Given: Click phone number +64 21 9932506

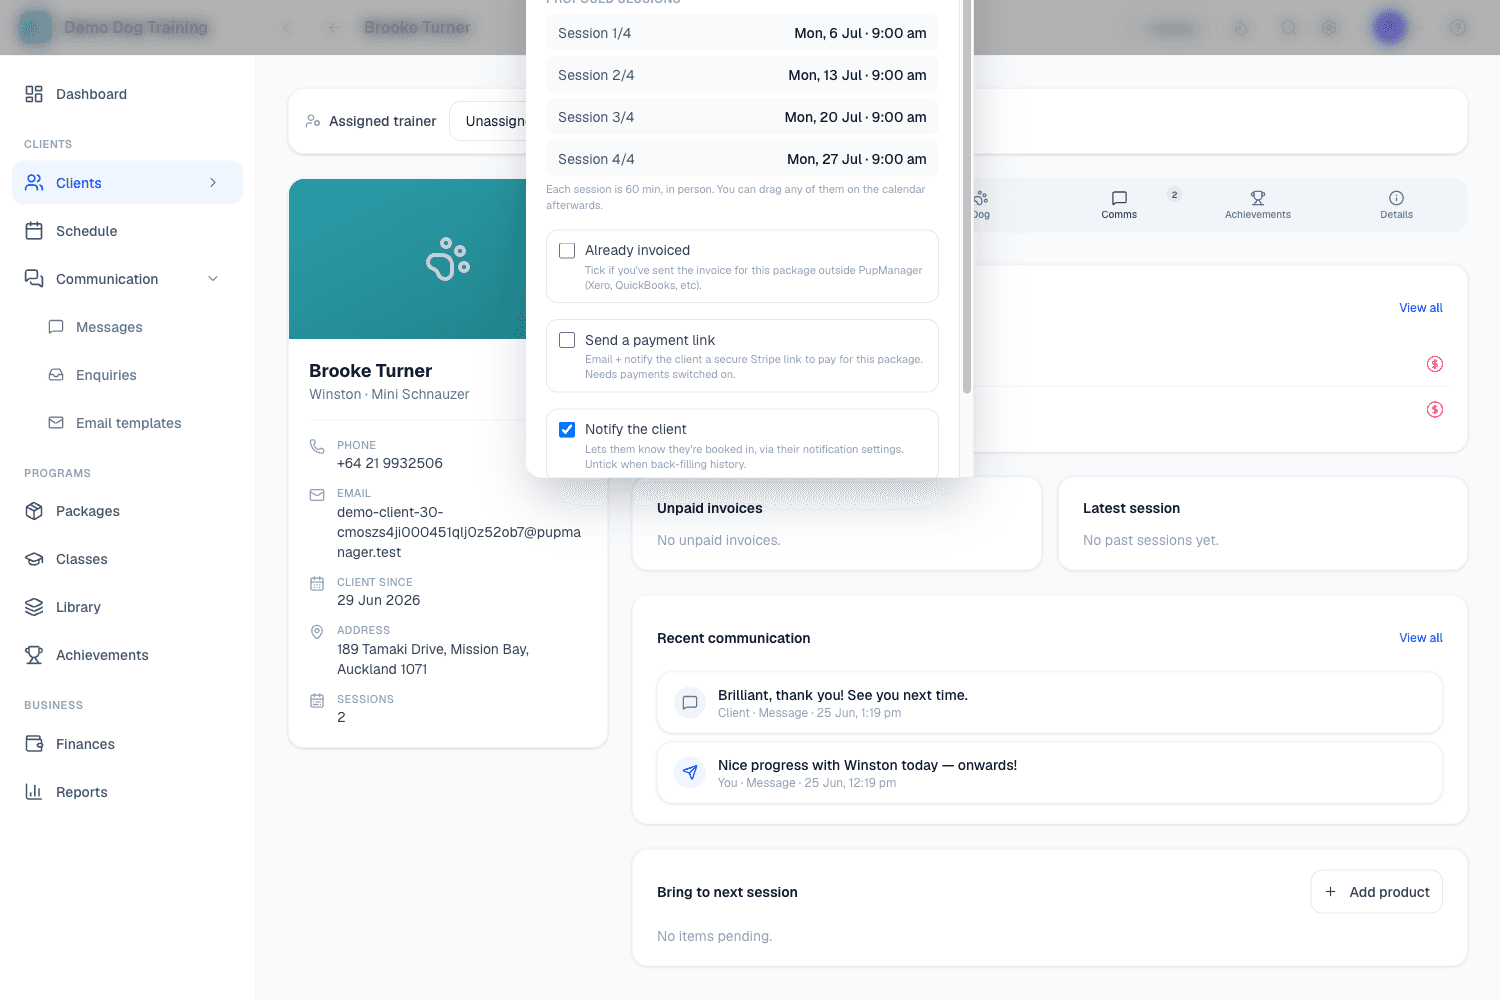Looking at the screenshot, I should point(390,463).
